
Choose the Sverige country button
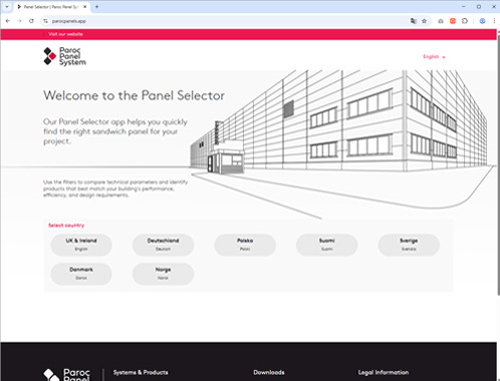pyautogui.click(x=409, y=245)
